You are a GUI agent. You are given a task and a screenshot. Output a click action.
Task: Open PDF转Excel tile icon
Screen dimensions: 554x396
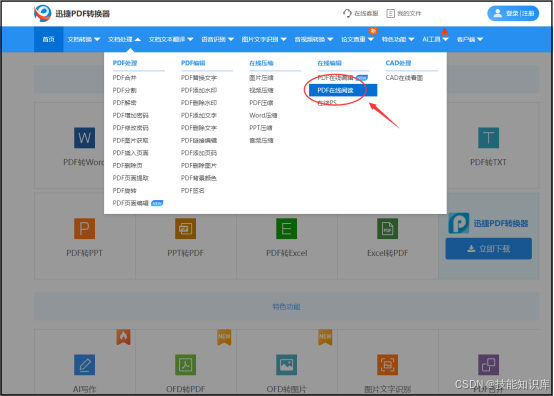point(287,229)
